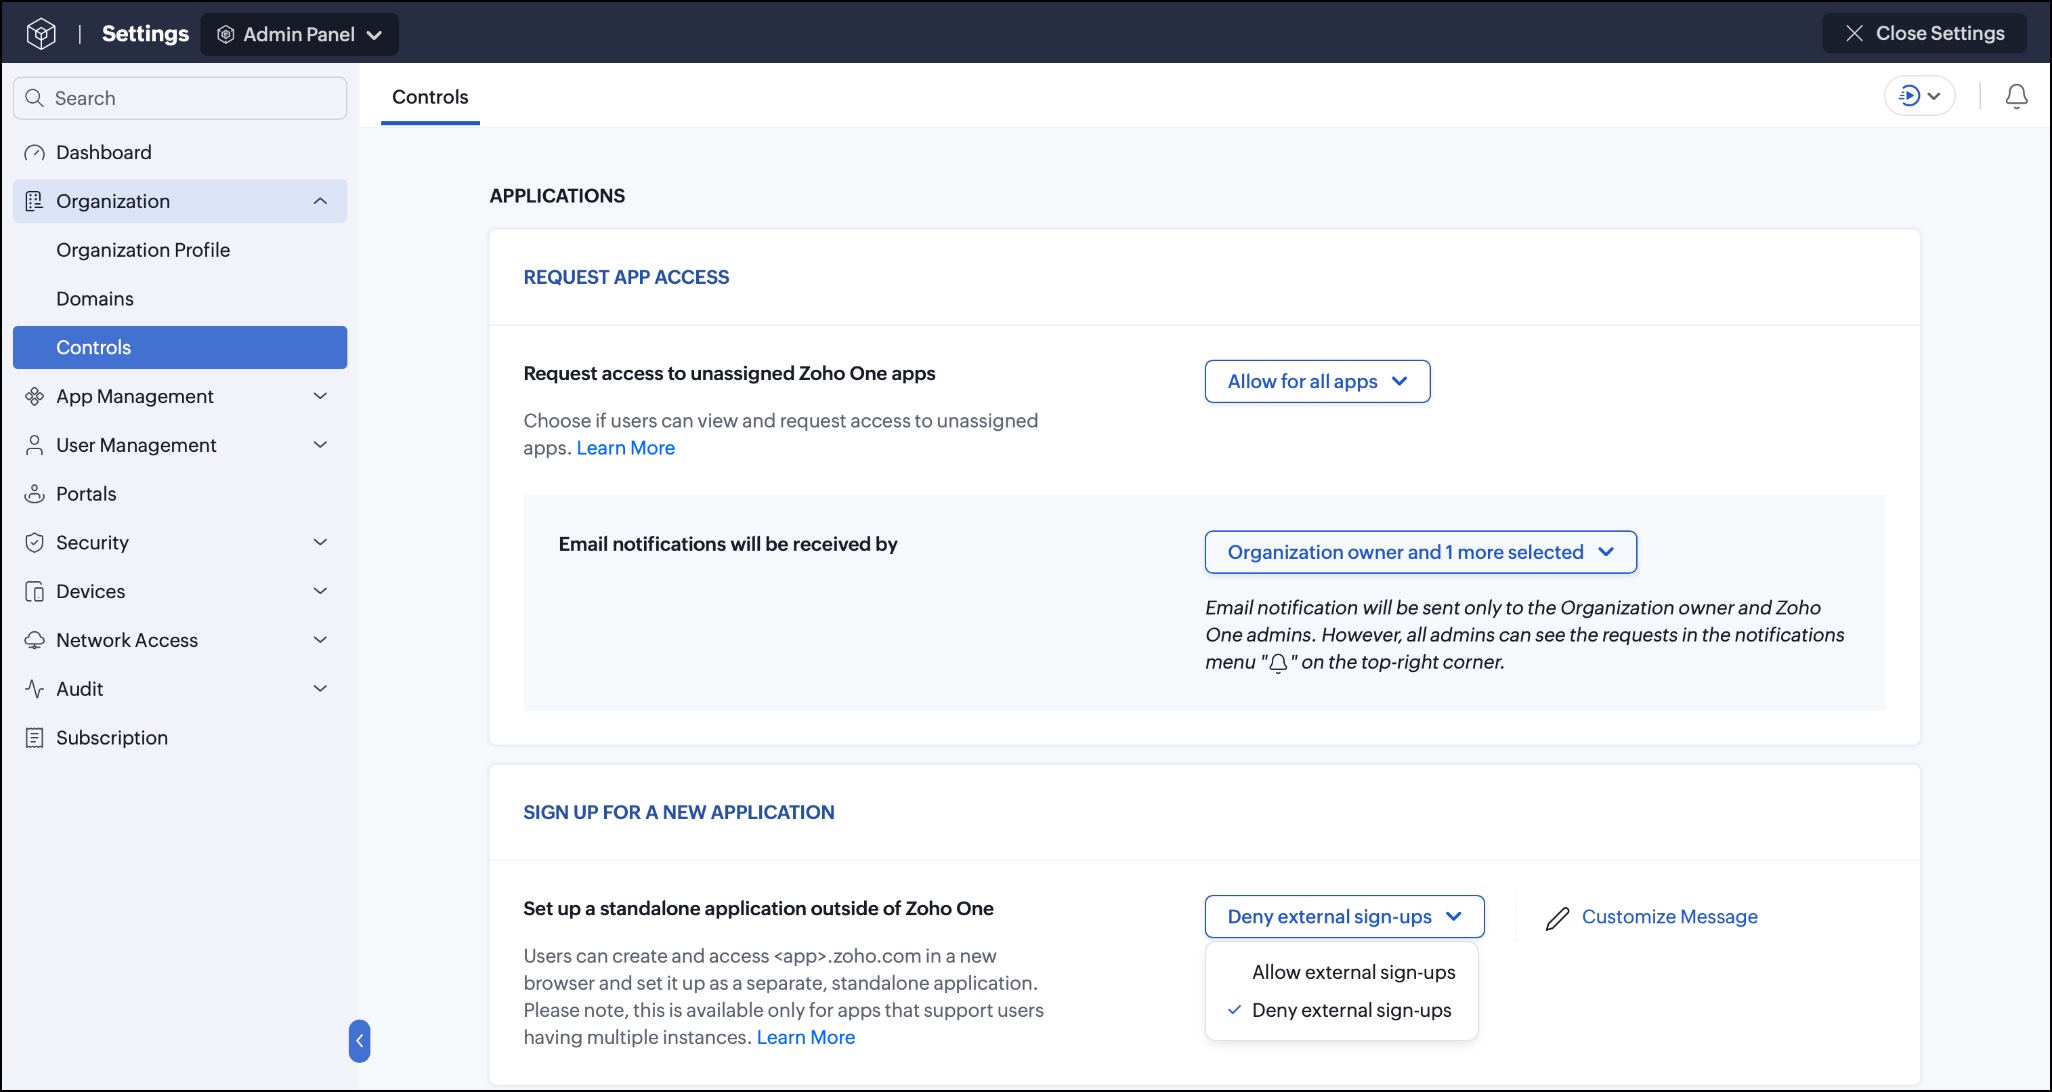The width and height of the screenshot is (2052, 1092).
Task: Collapse the Organization section chevron
Action: coord(320,201)
